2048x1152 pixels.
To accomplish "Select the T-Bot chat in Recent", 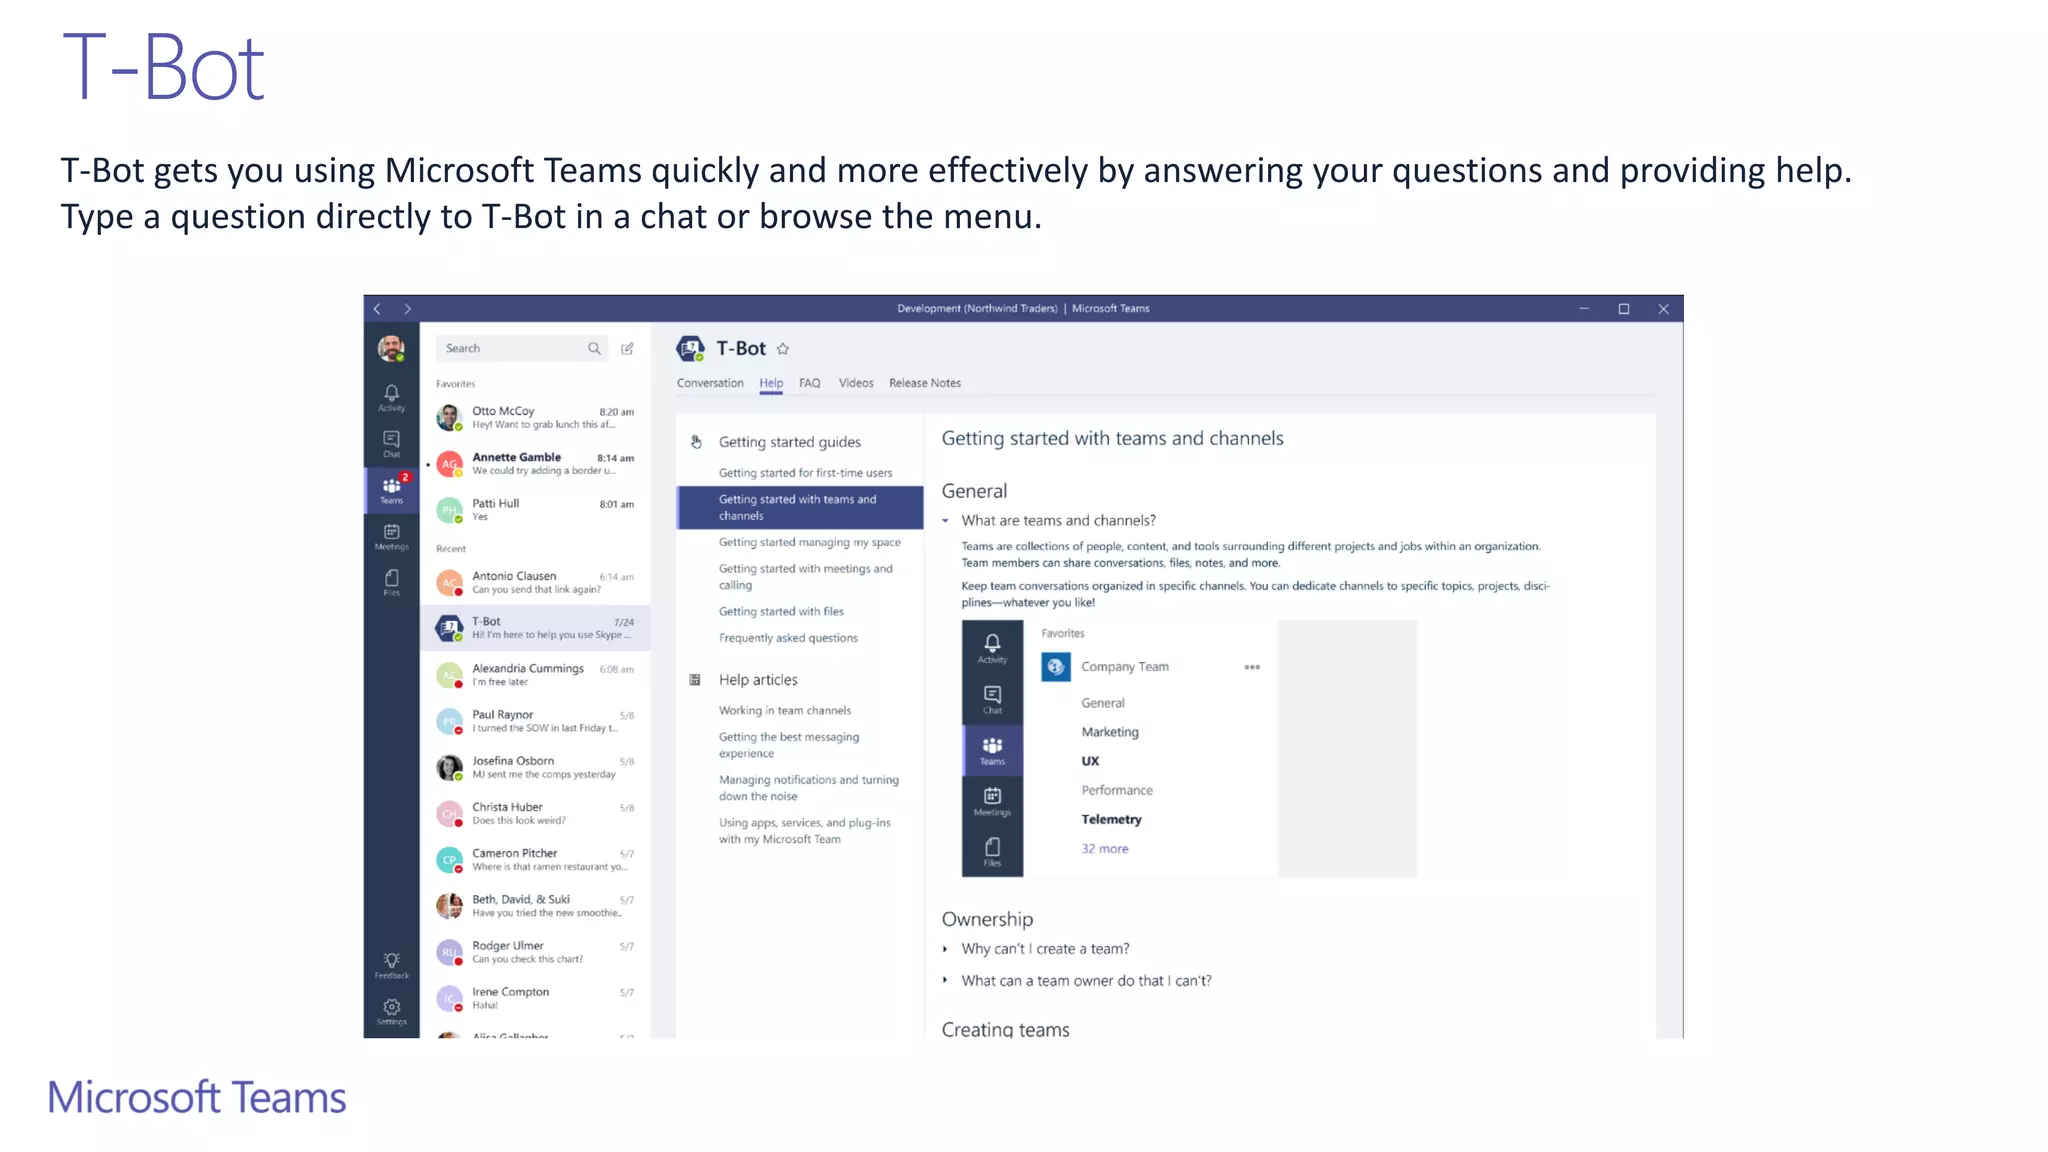I will 535,628.
